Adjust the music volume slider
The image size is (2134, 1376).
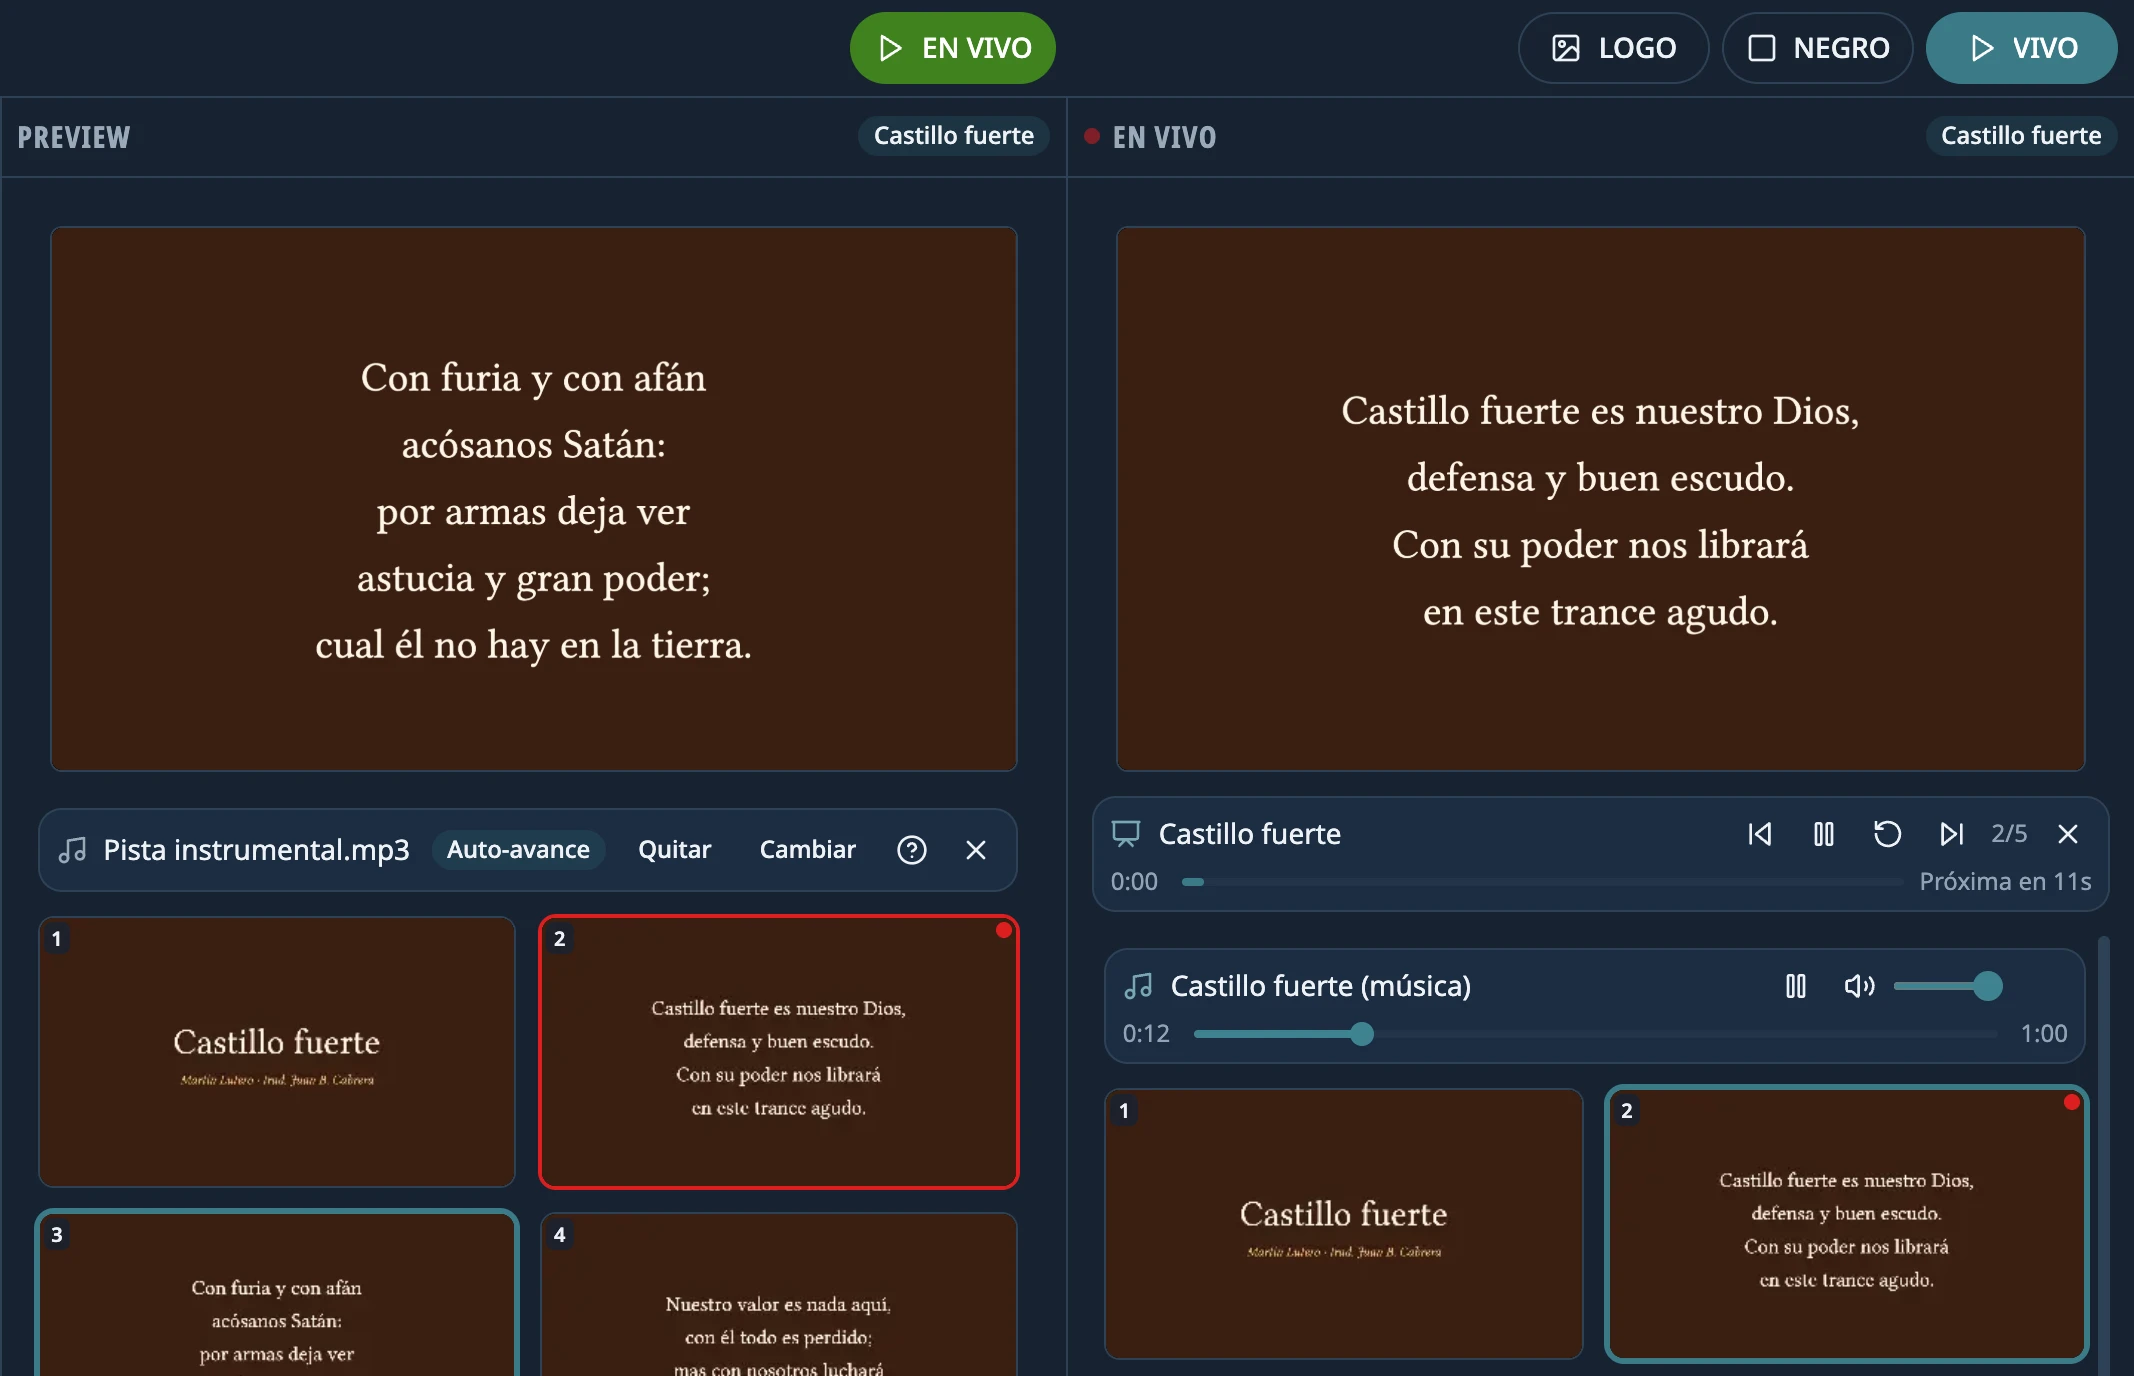[1947, 986]
